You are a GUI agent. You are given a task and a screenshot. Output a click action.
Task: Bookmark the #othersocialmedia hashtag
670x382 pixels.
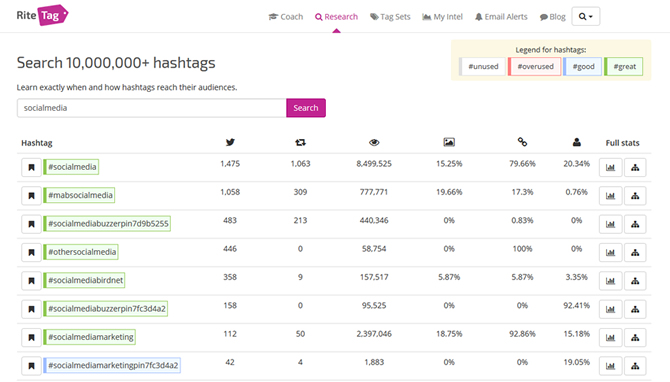pos(31,253)
